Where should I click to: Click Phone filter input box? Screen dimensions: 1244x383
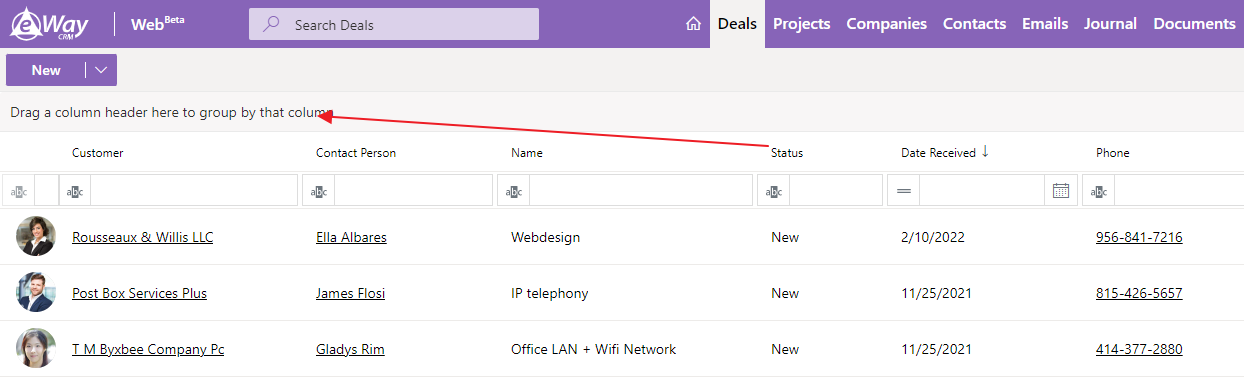coord(1178,190)
